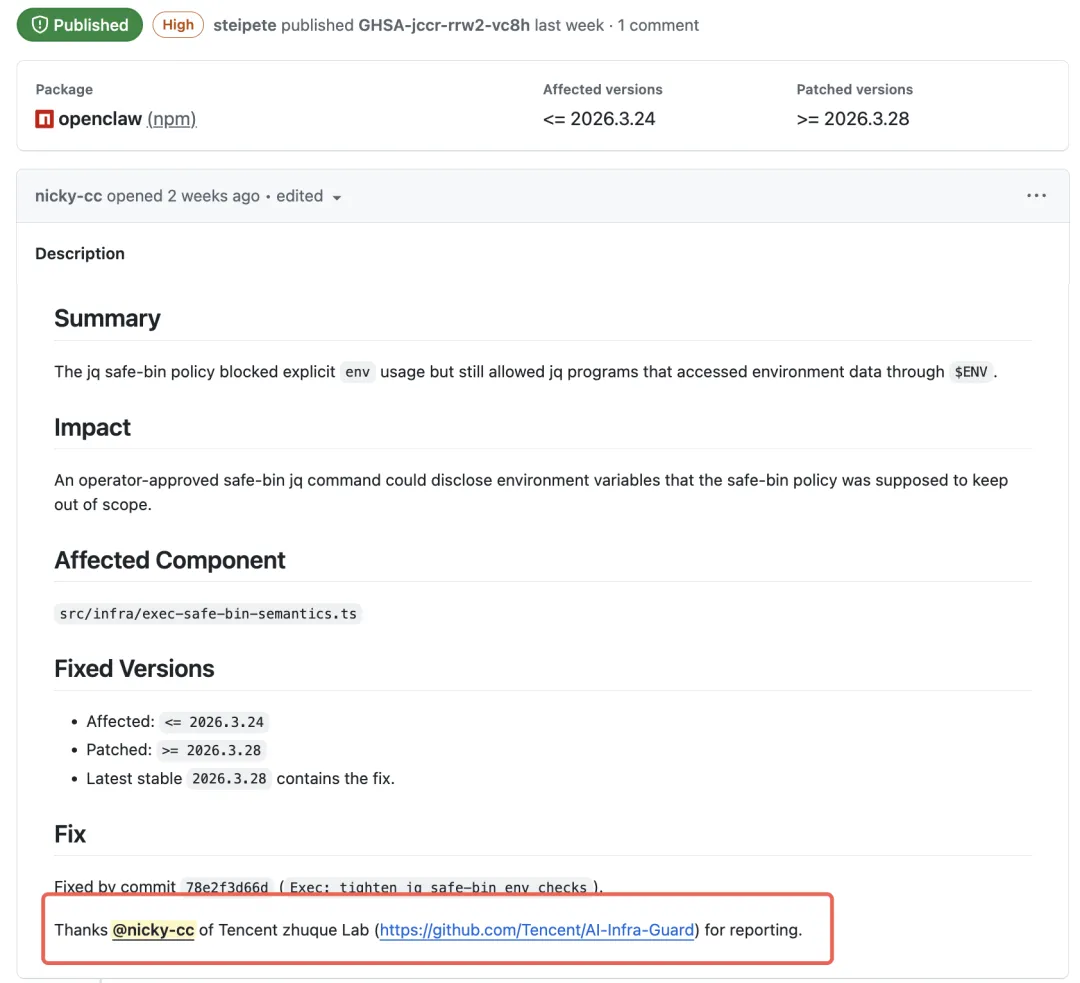
Task: Open steipete's profile link
Action: pyautogui.click(x=244, y=25)
